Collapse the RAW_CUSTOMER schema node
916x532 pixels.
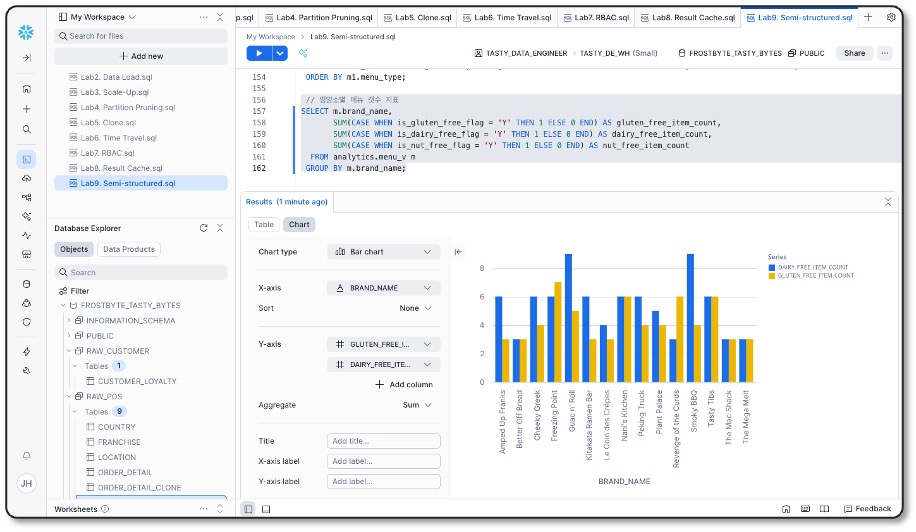pos(69,351)
